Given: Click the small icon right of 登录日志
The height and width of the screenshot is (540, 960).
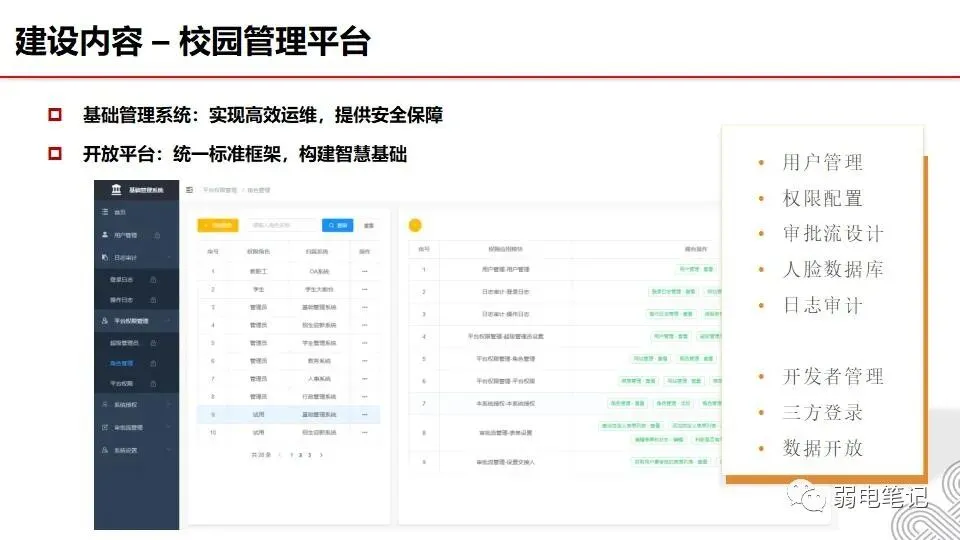Looking at the screenshot, I should click(x=153, y=280).
